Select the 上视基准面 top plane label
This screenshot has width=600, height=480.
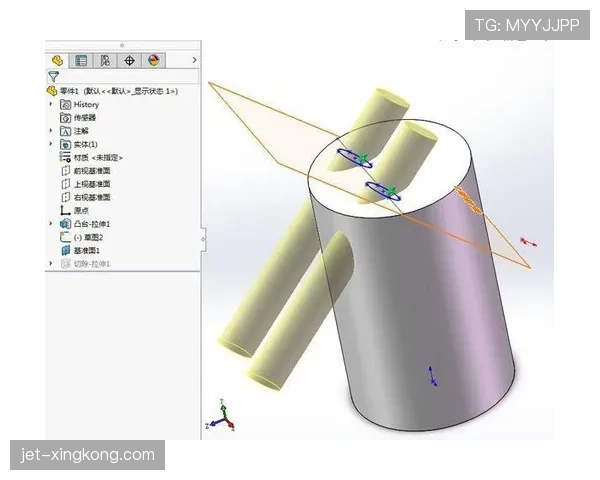click(x=92, y=184)
